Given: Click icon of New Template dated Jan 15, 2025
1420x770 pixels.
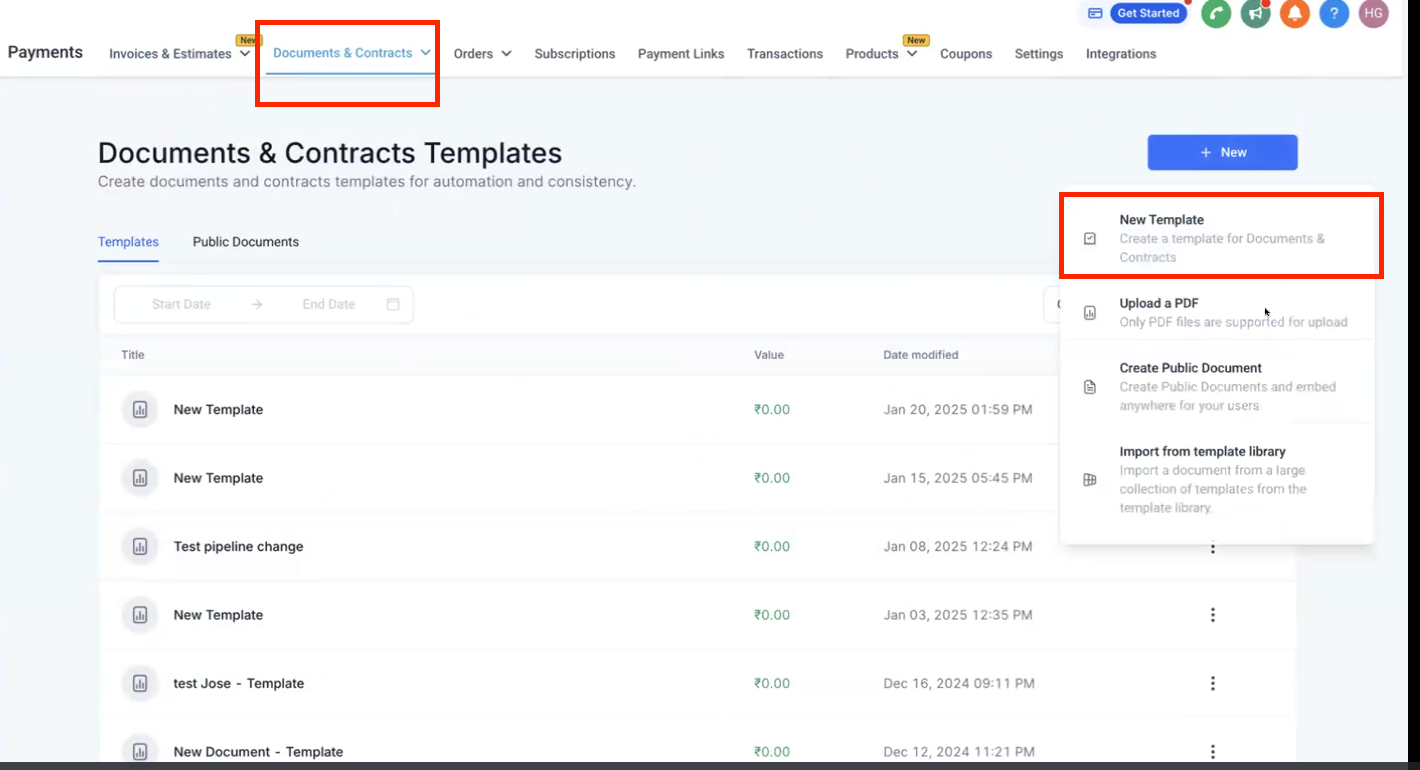Looking at the screenshot, I should [x=140, y=478].
